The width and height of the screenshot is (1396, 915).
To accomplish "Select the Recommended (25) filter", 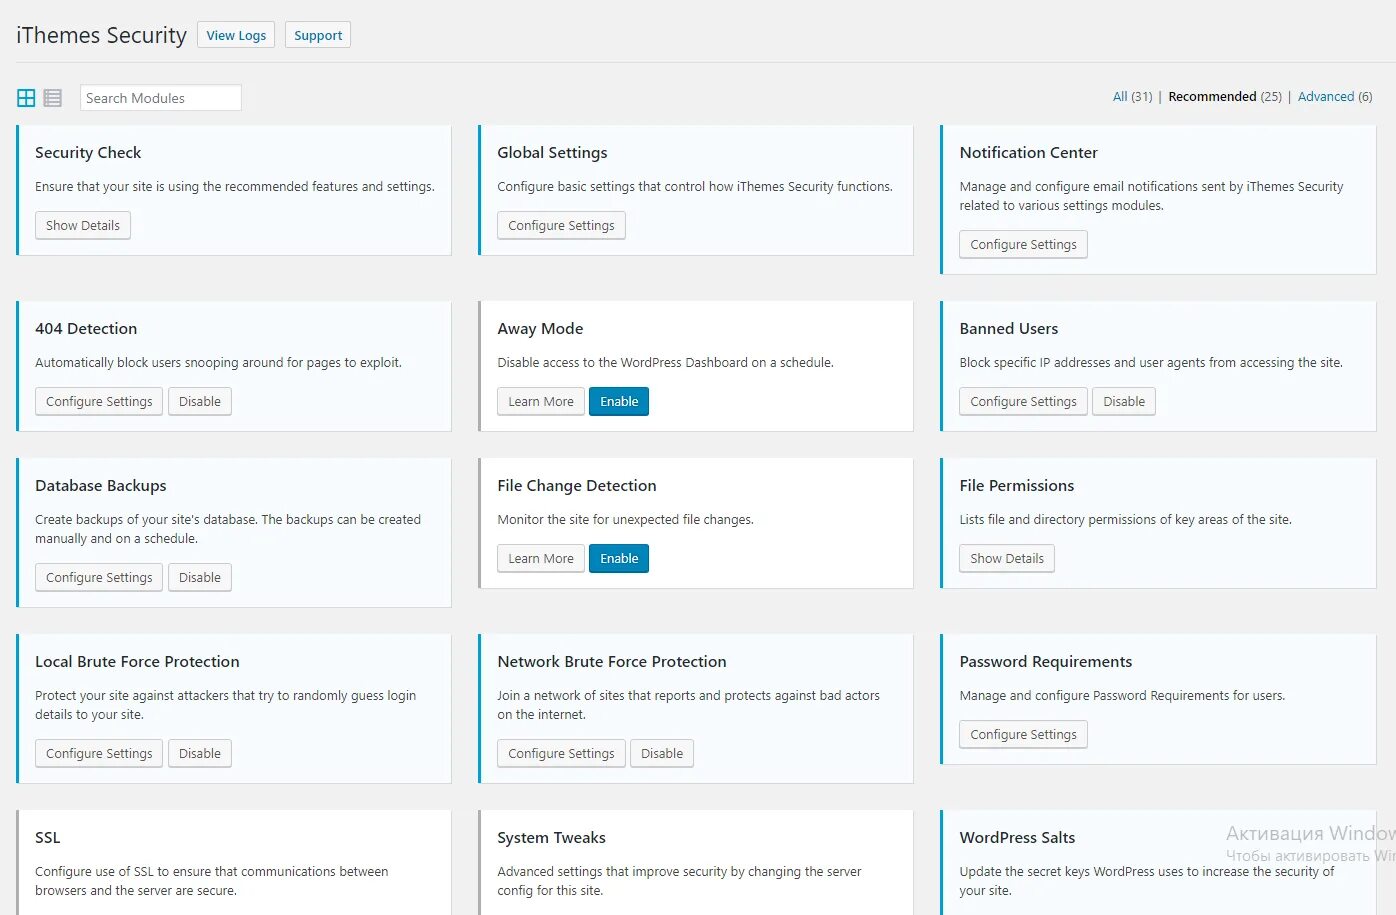I will pos(1225,97).
